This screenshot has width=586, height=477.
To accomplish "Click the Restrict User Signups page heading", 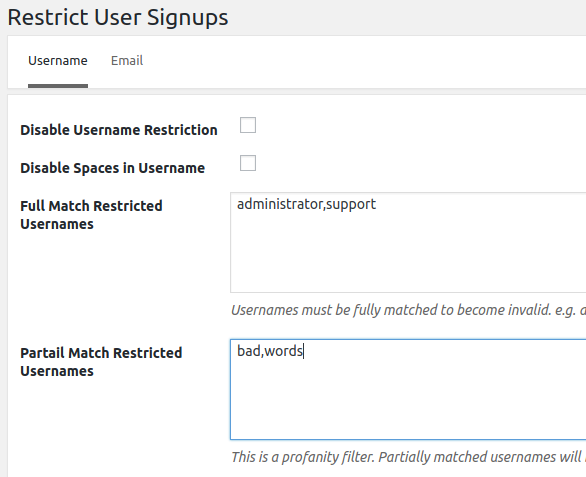I will click(118, 18).
